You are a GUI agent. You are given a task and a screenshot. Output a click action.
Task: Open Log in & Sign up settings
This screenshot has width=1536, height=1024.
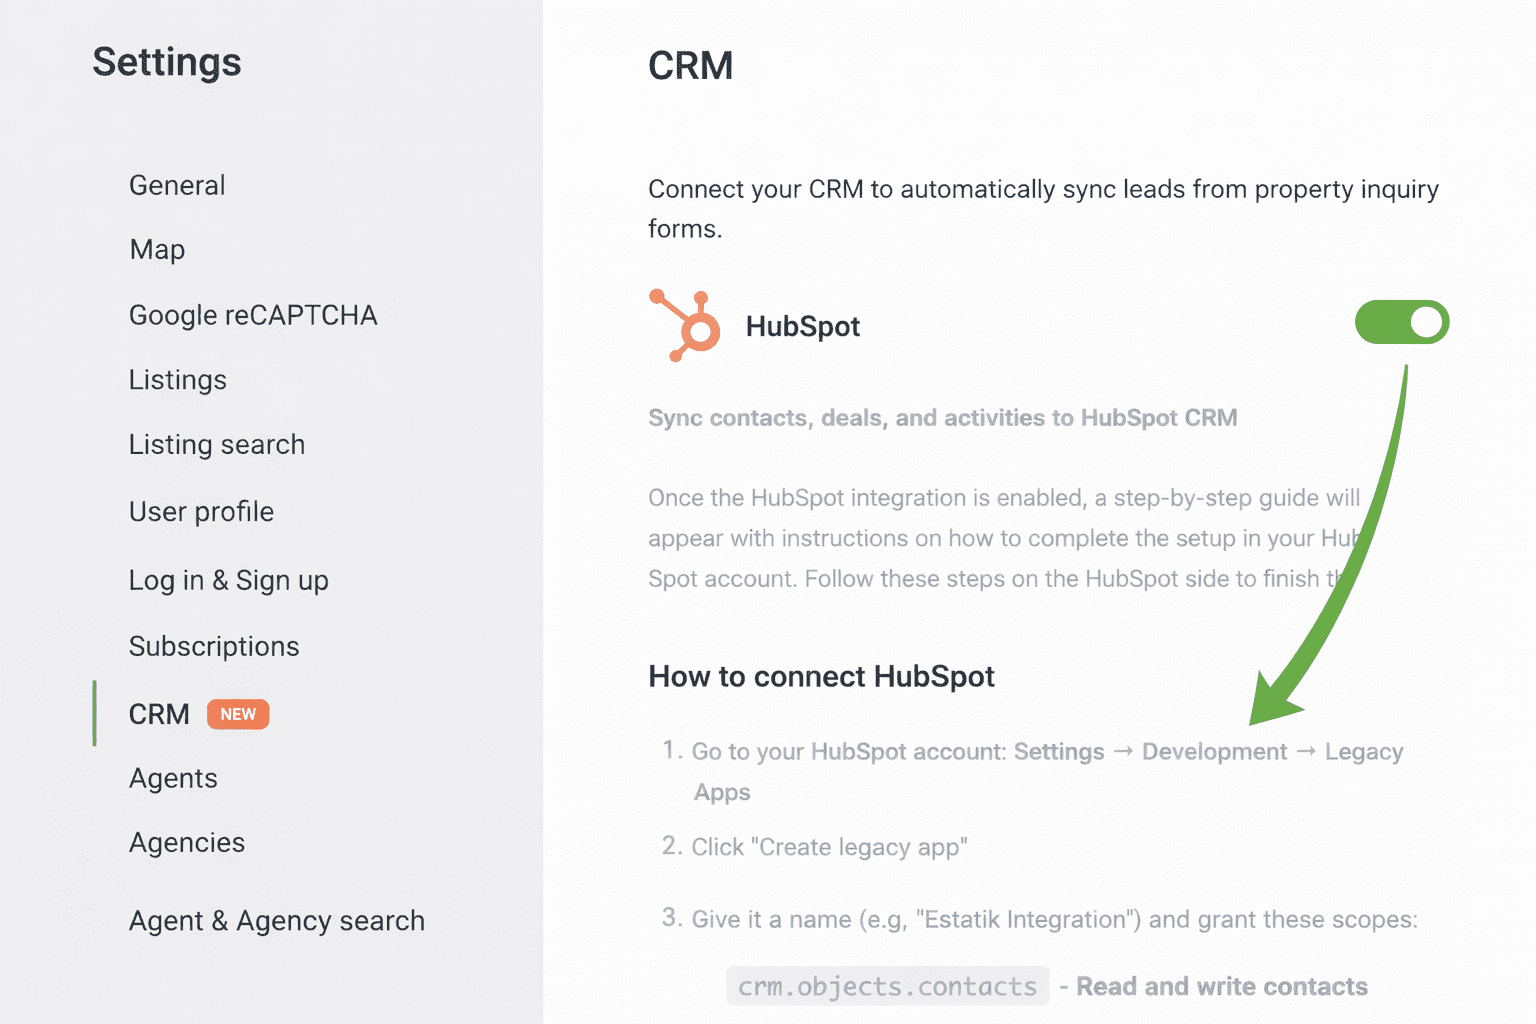tap(229, 580)
